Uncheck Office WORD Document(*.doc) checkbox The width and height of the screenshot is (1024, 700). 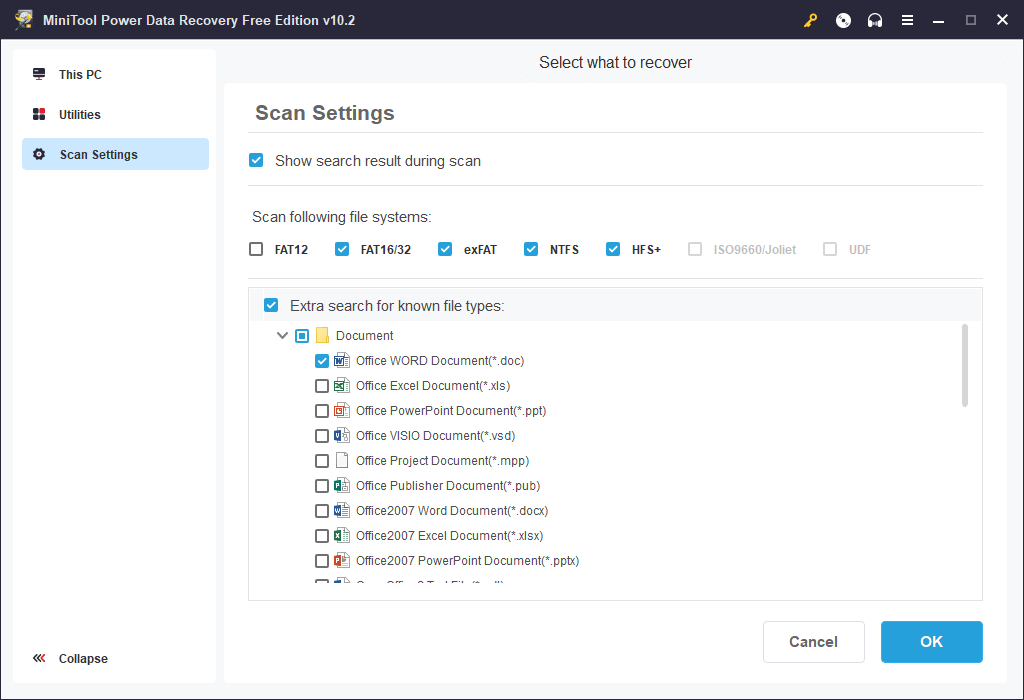tap(321, 360)
